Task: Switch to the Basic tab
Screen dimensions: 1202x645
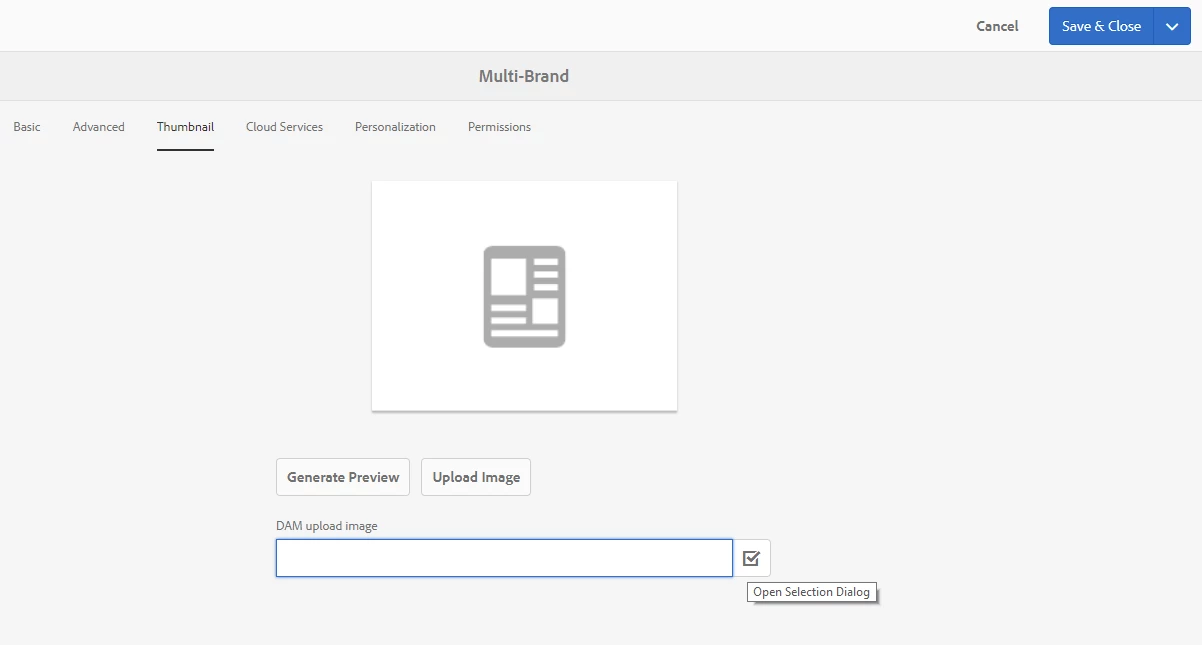Action: (27, 127)
